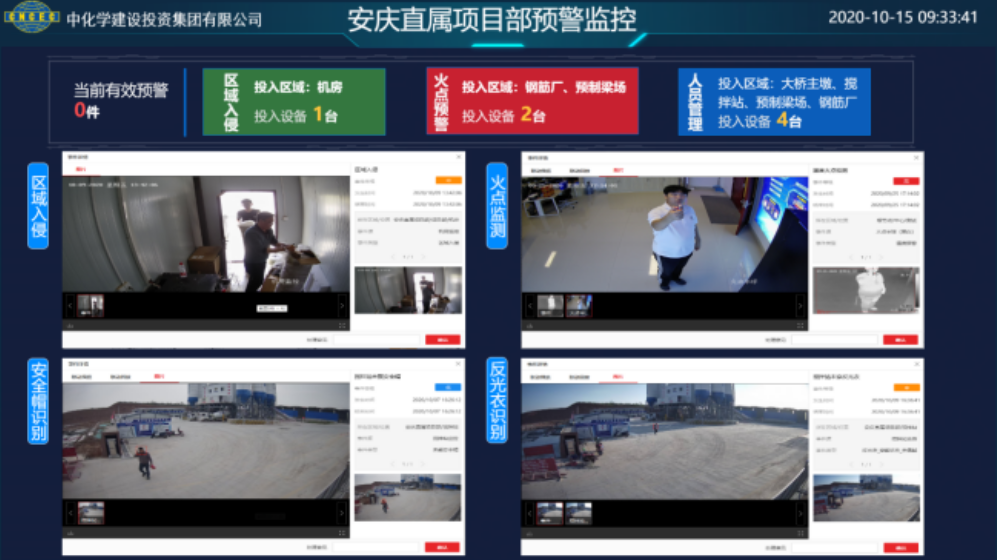Show previous filmstrip image in 区域入侵 panel
Screen dimensions: 997x560
click(70, 306)
